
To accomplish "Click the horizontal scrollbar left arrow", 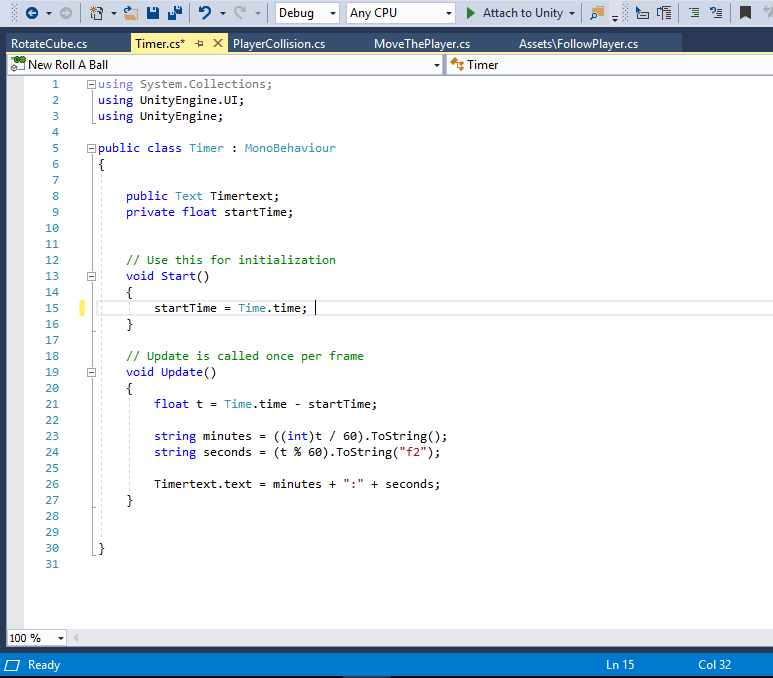I will click(75, 638).
